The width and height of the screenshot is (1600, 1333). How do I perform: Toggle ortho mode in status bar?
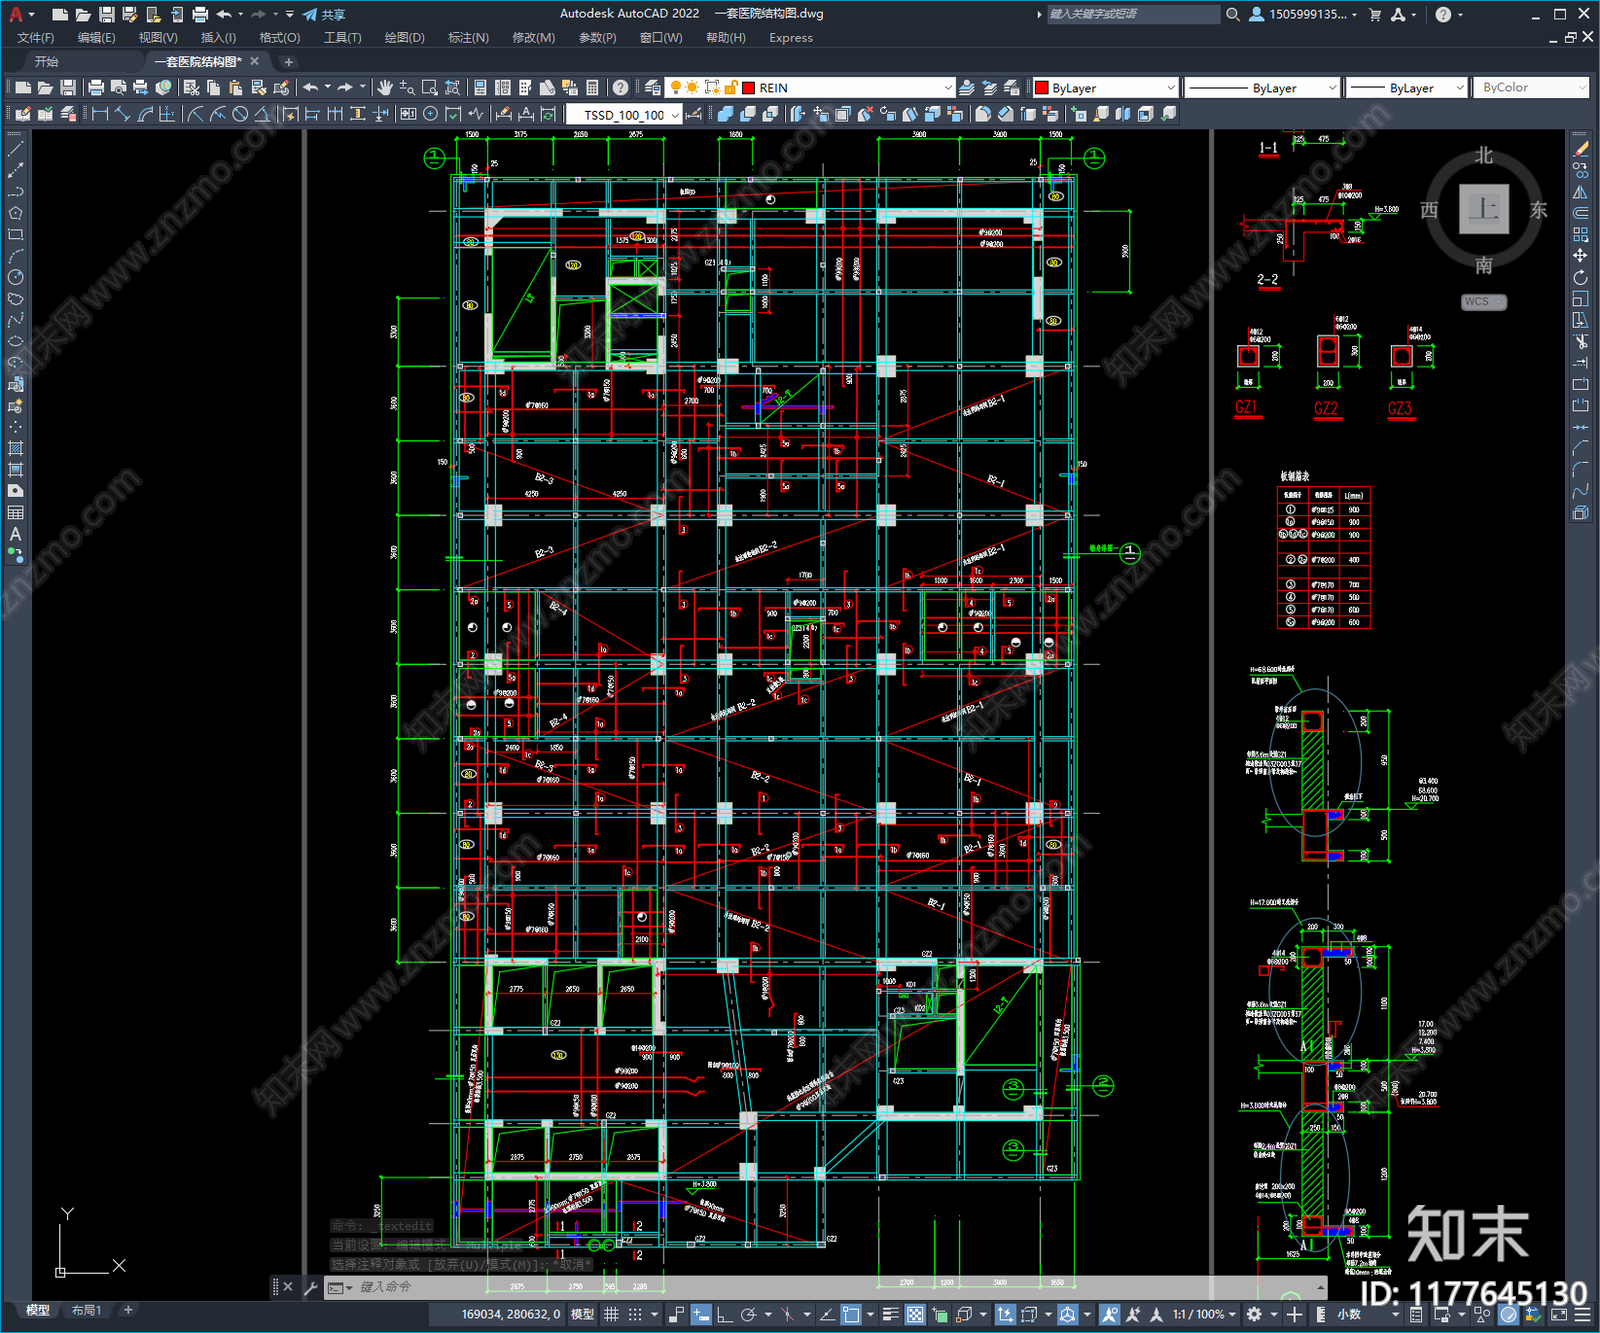click(x=725, y=1314)
